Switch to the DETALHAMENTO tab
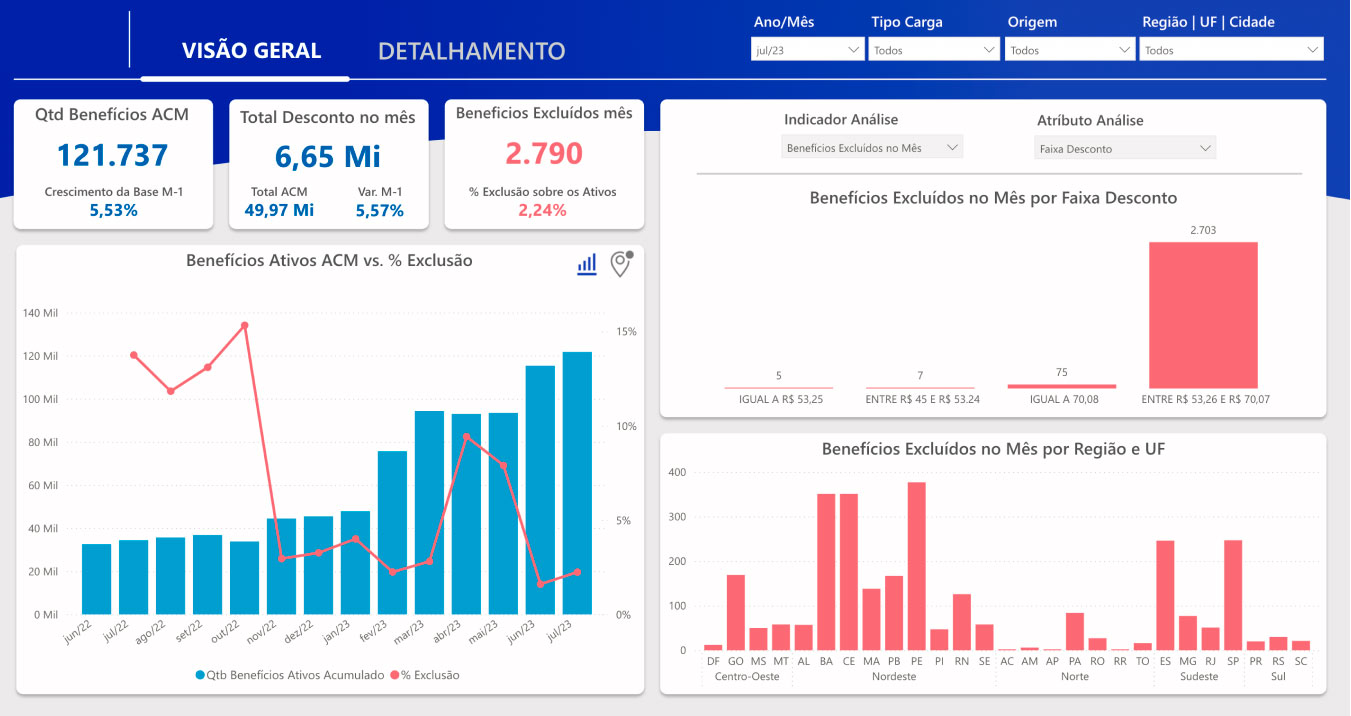The width and height of the screenshot is (1351, 716). [x=471, y=51]
